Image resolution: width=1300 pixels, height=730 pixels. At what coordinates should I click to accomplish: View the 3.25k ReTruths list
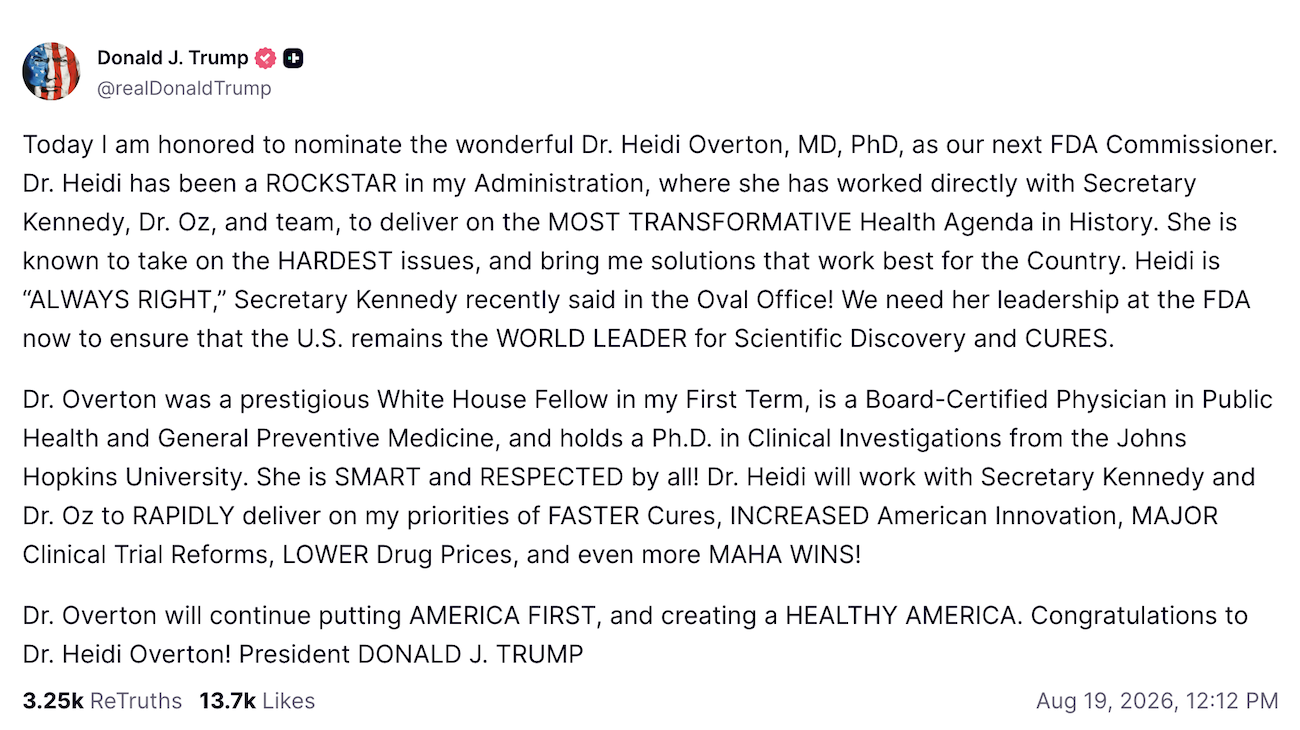pyautogui.click(x=102, y=701)
